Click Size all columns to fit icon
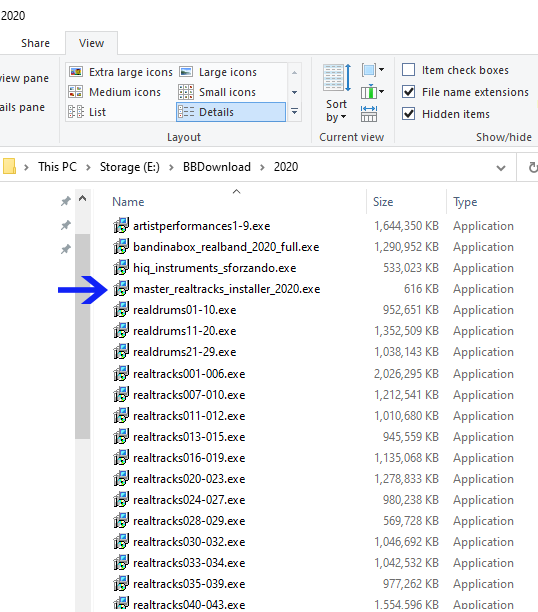 (x=369, y=114)
